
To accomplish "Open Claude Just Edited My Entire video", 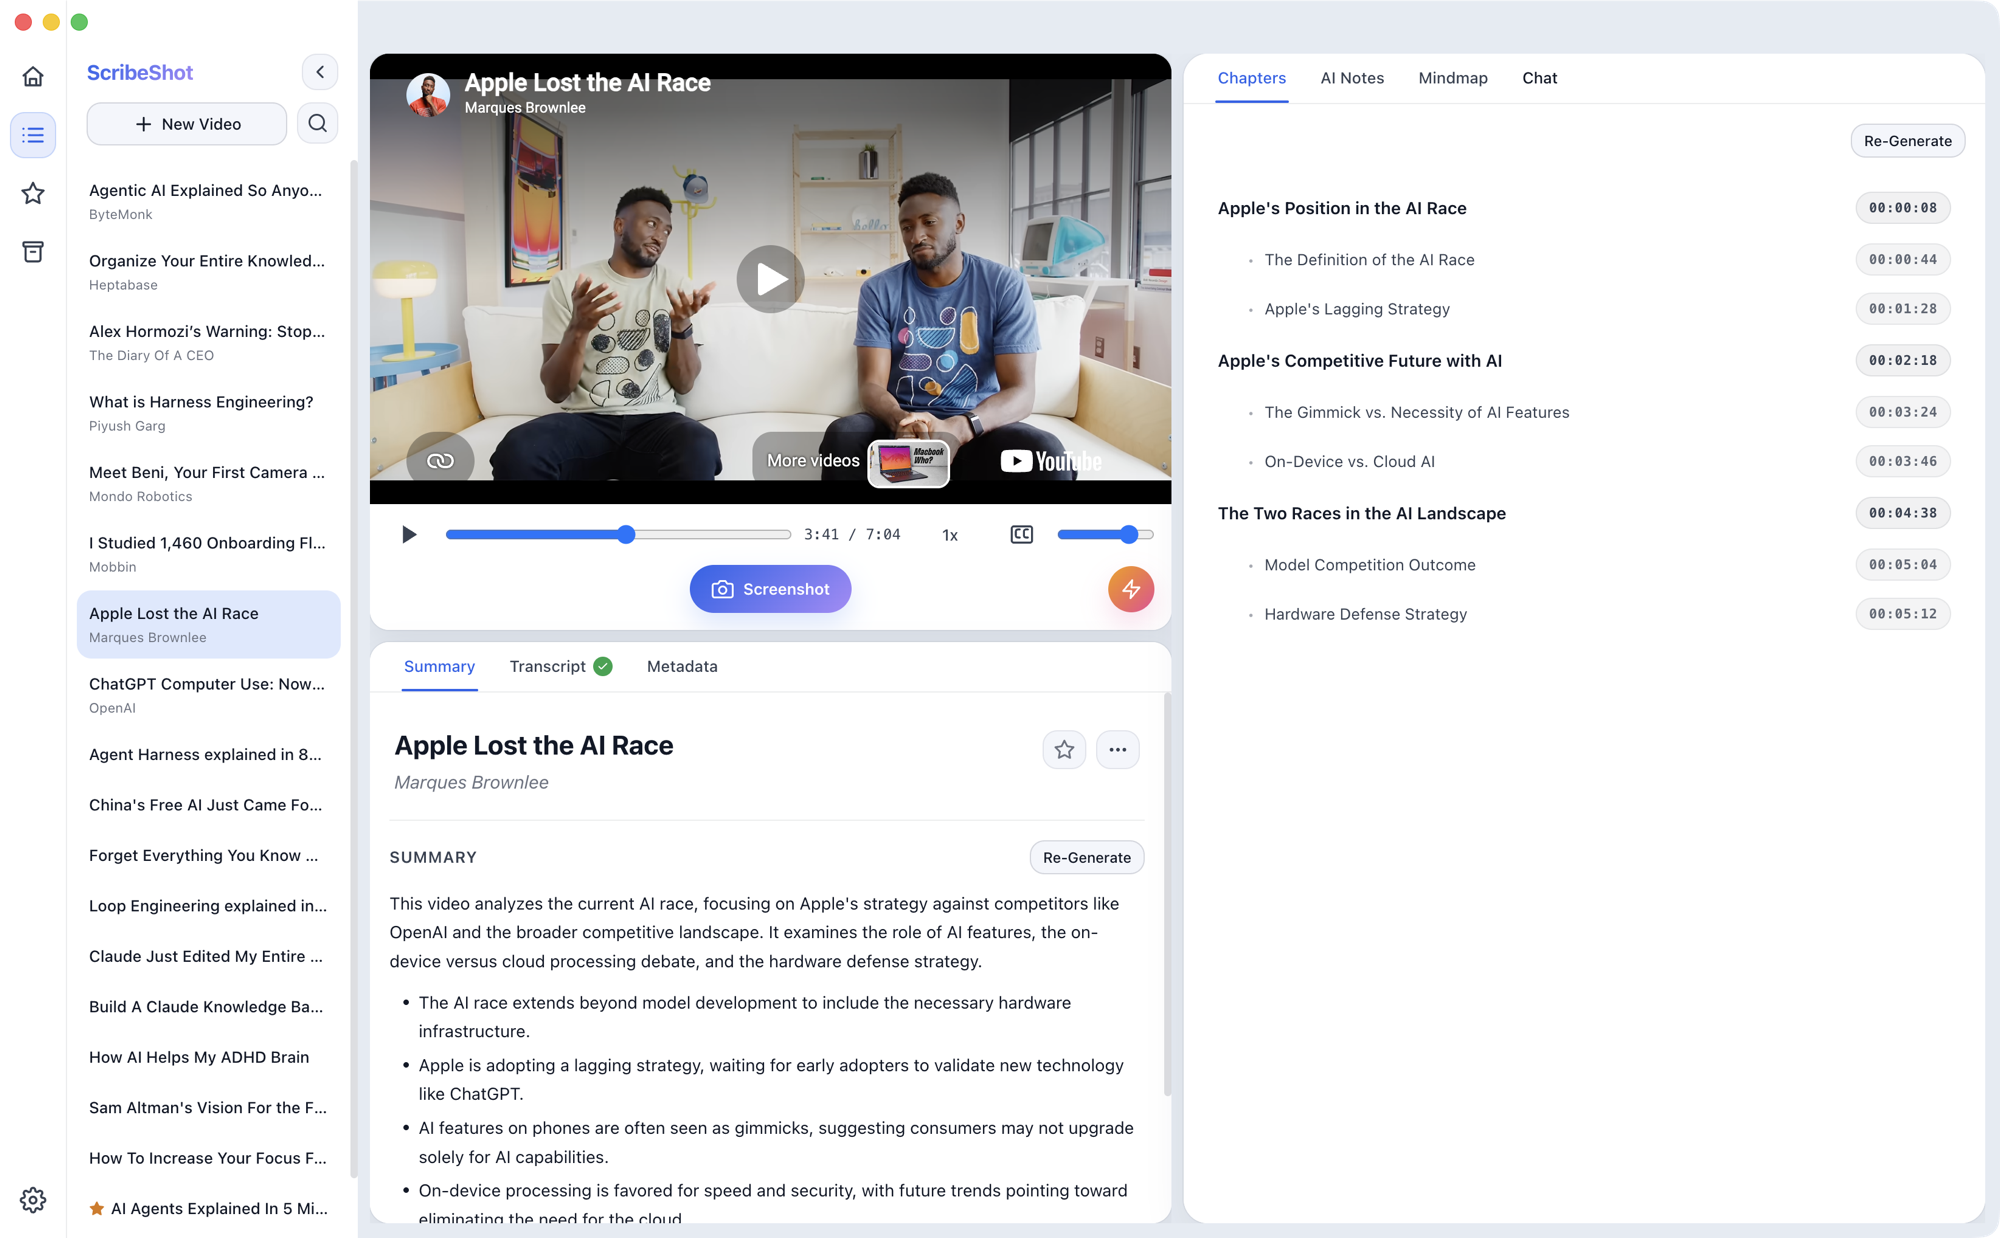I will 208,956.
